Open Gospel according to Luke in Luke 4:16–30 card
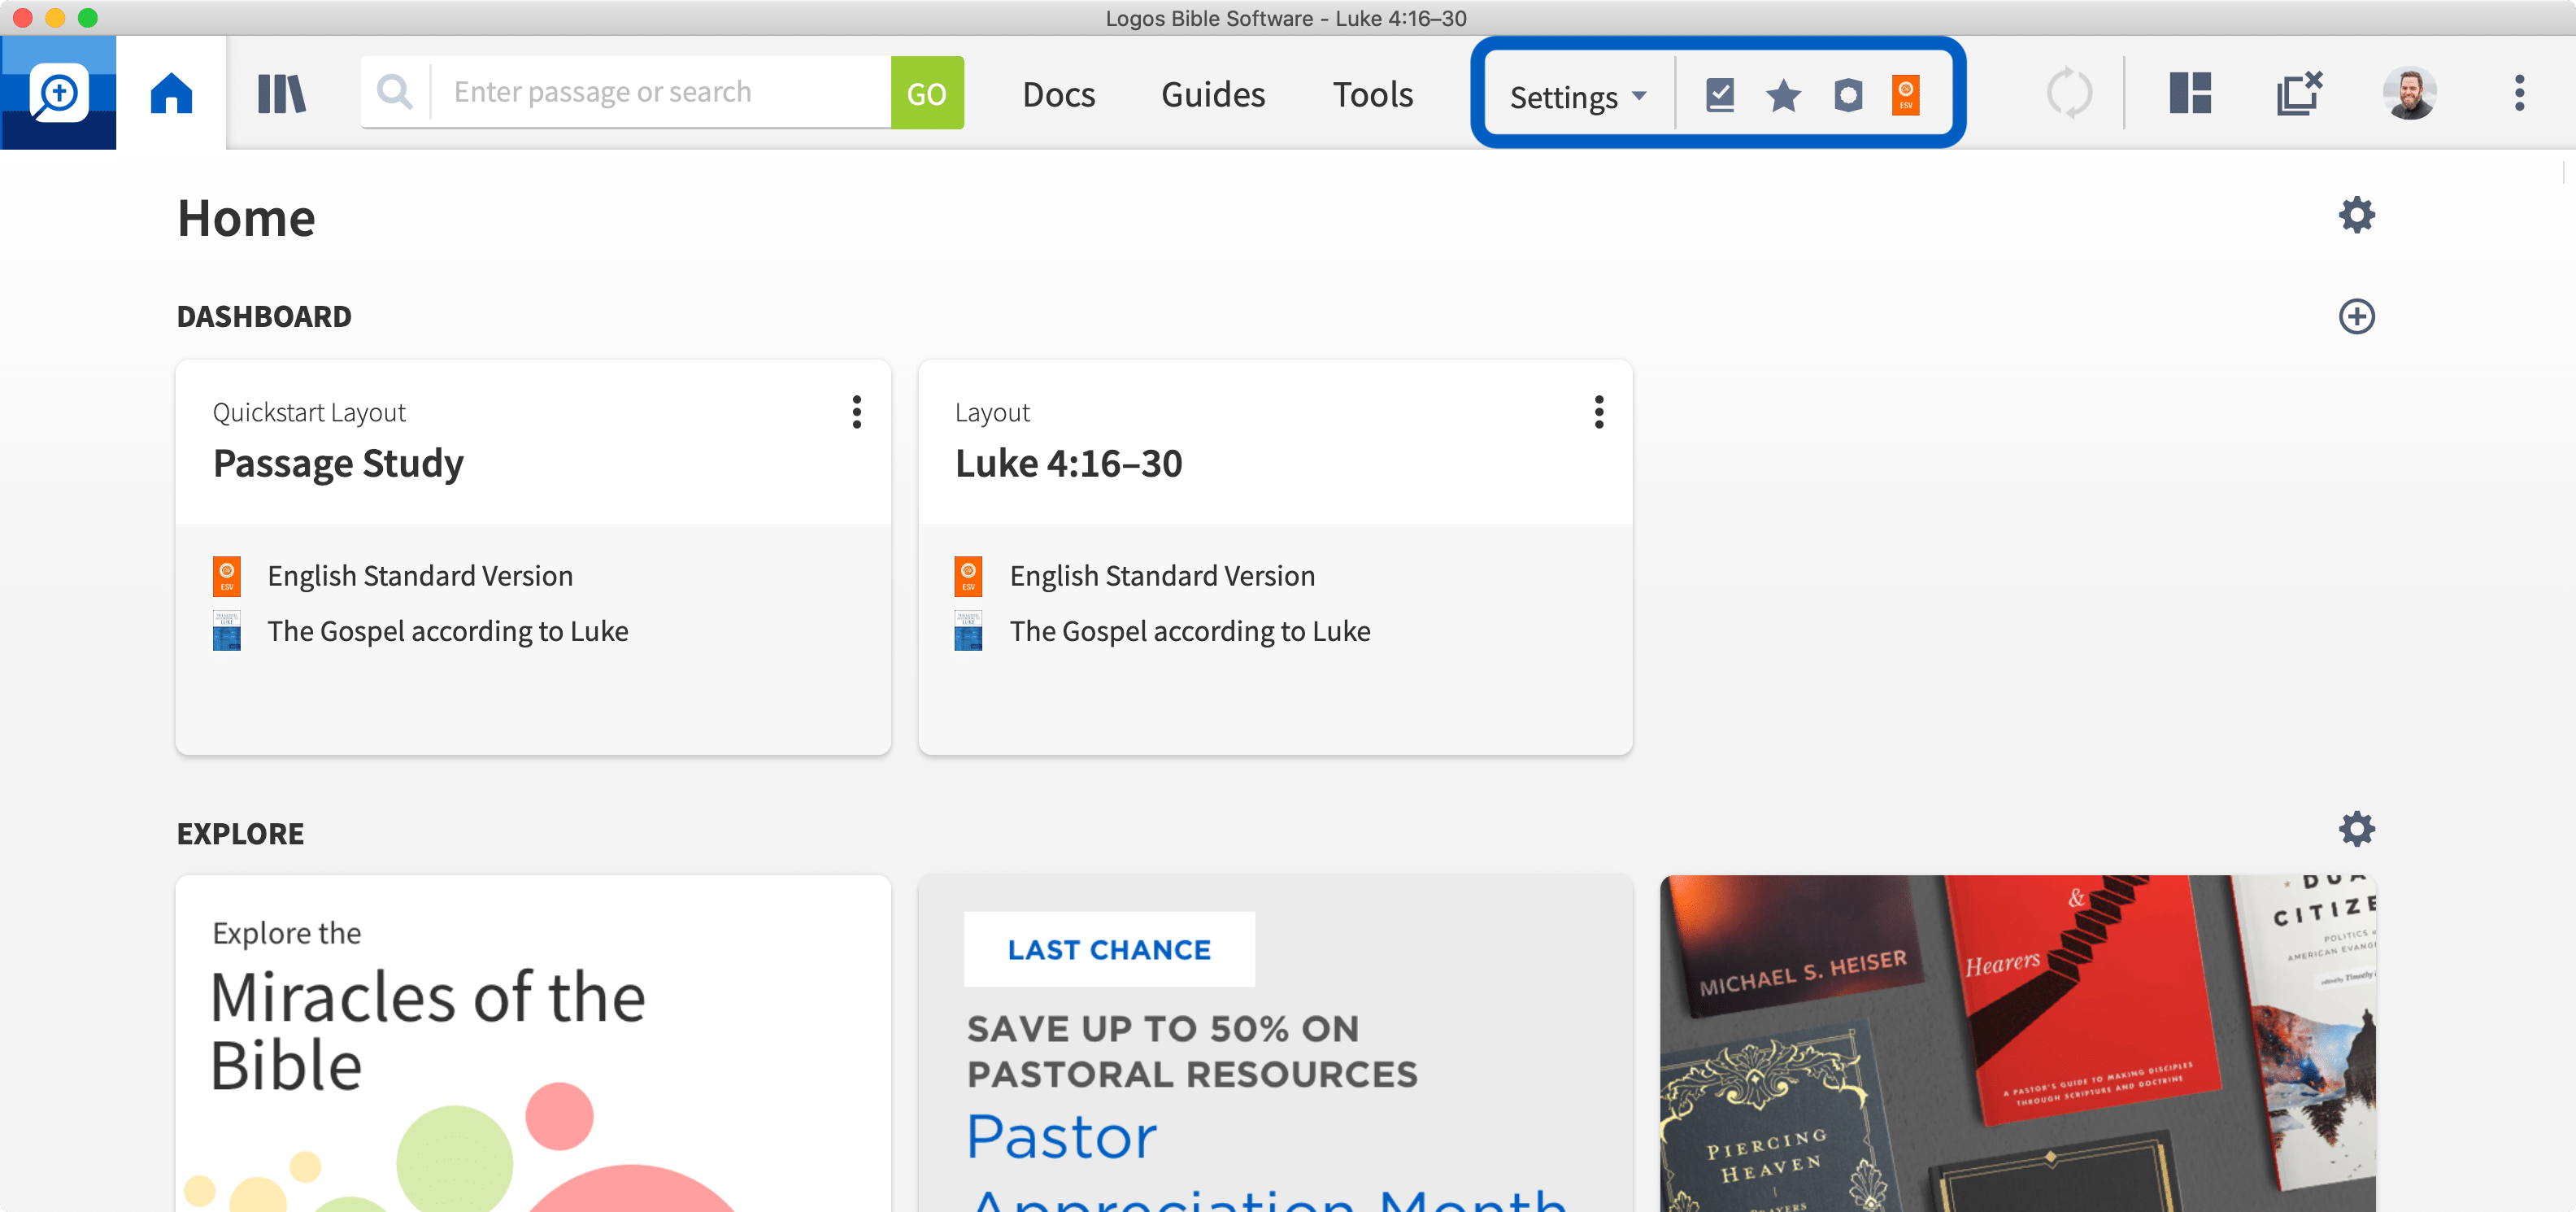Viewport: 2576px width, 1212px height. (1190, 631)
